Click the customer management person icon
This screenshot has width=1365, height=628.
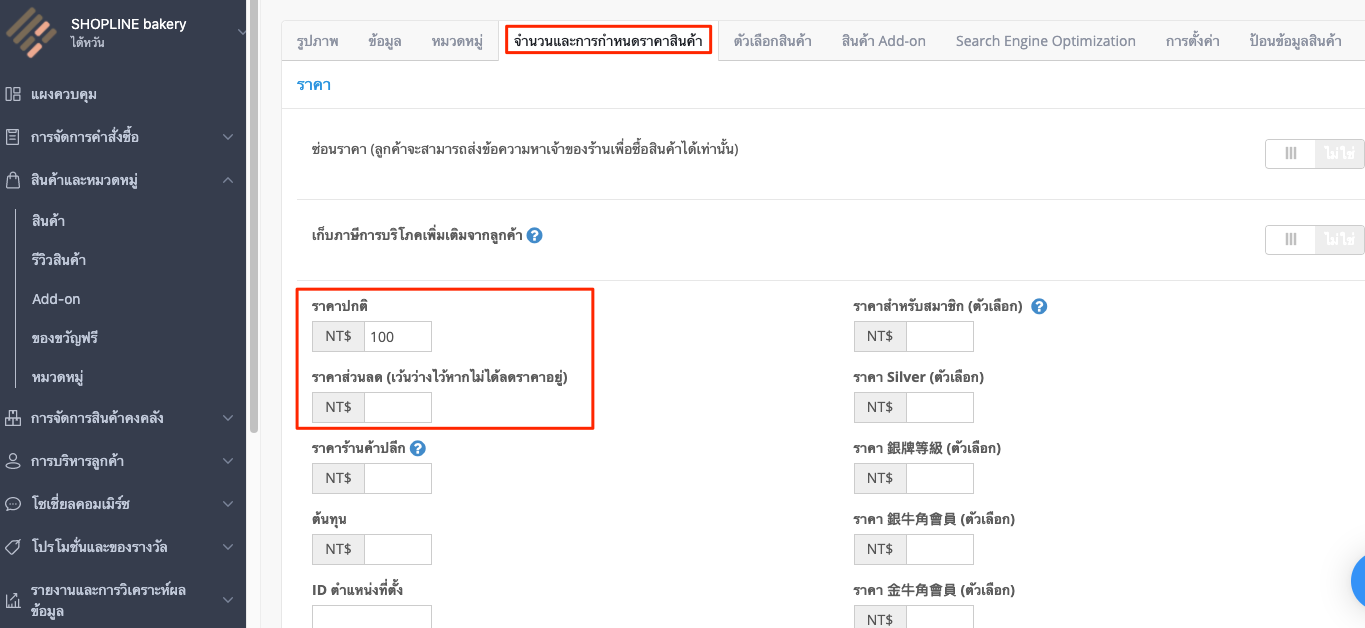click(x=13, y=461)
